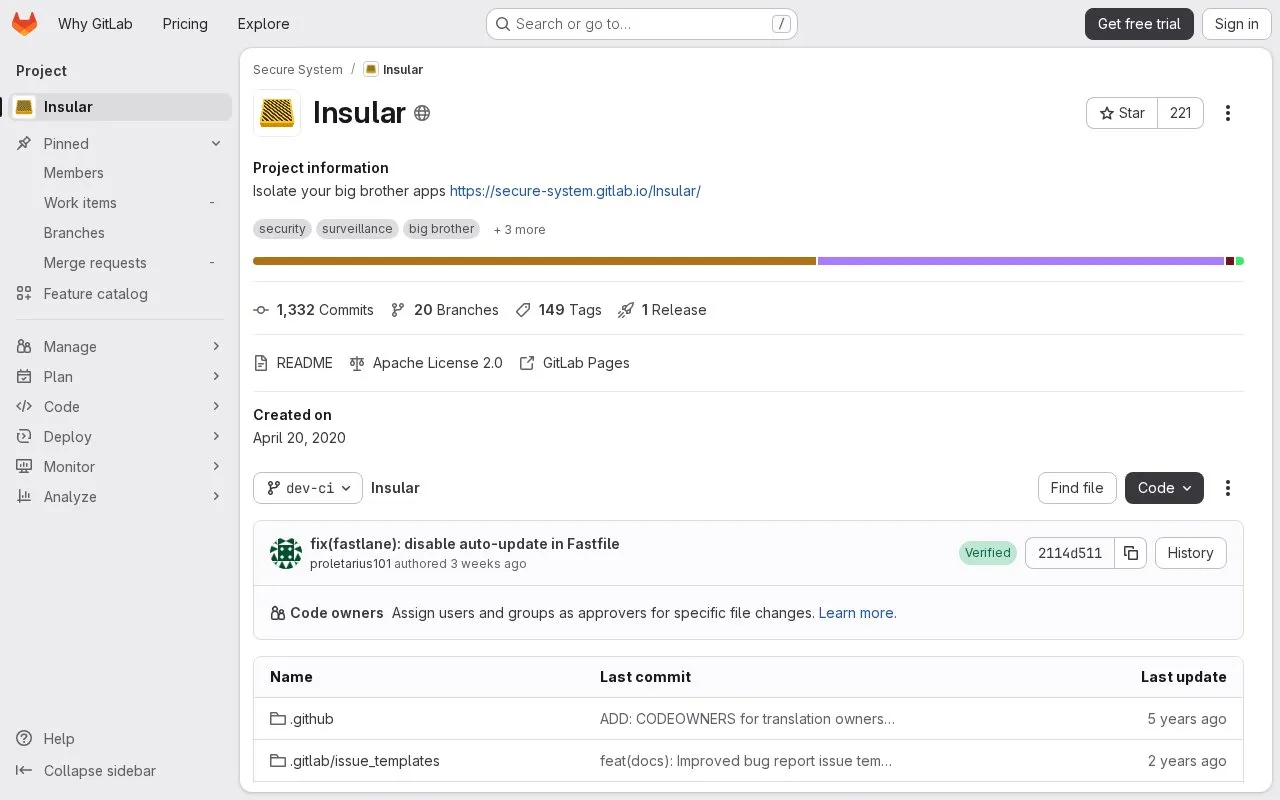This screenshot has height=800, width=1280.
Task: Open commit 2114d511
Action: (x=1070, y=553)
